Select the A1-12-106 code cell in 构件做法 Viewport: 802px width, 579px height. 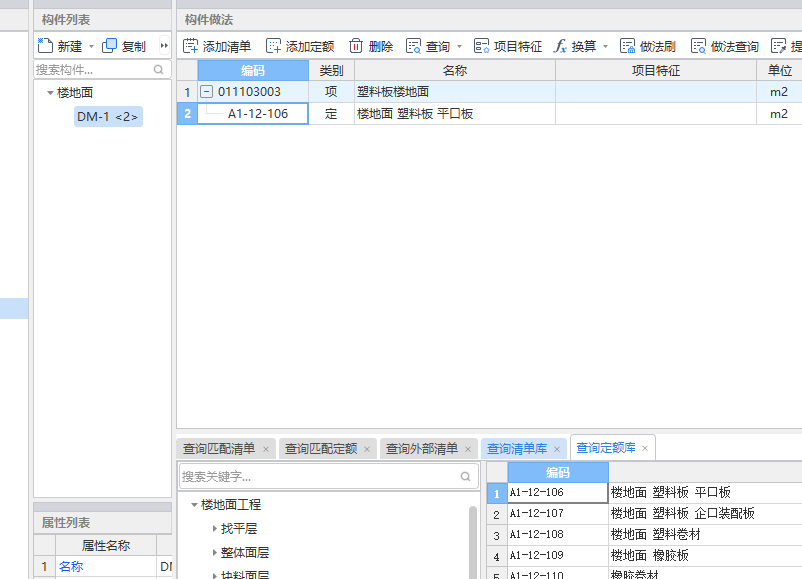(x=253, y=114)
